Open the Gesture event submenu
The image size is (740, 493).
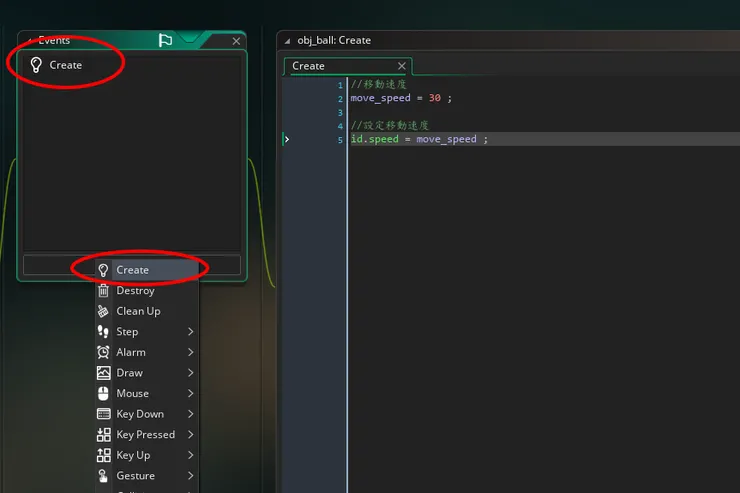point(147,476)
